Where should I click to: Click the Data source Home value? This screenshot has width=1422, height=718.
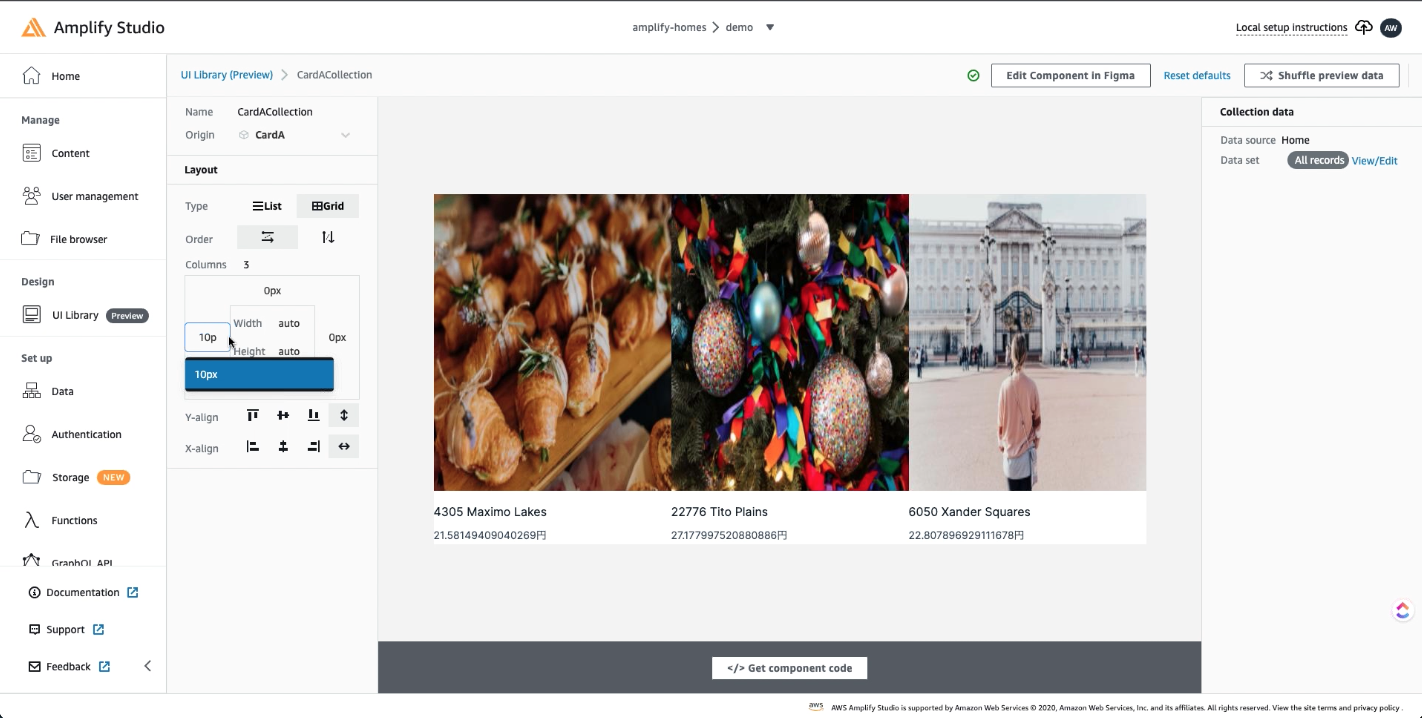(x=1295, y=140)
